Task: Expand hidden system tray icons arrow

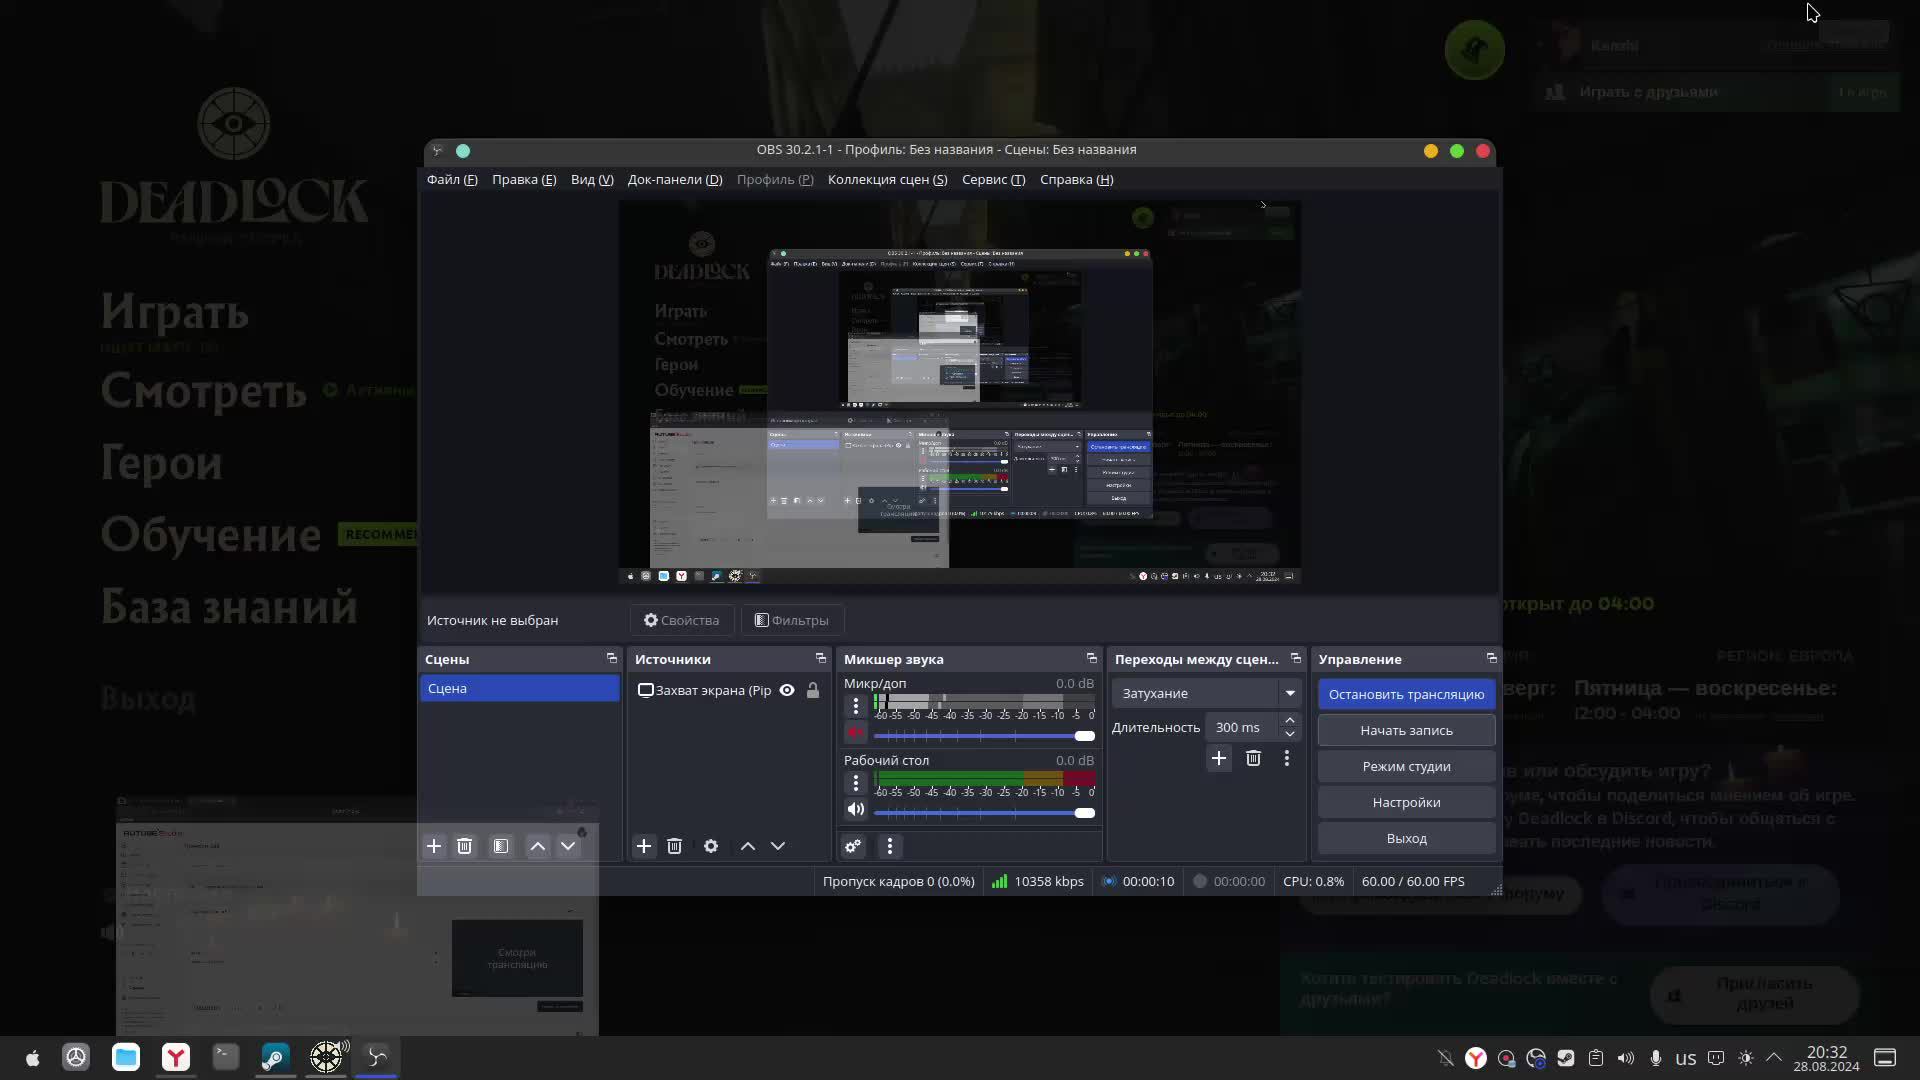Action: click(1774, 1058)
